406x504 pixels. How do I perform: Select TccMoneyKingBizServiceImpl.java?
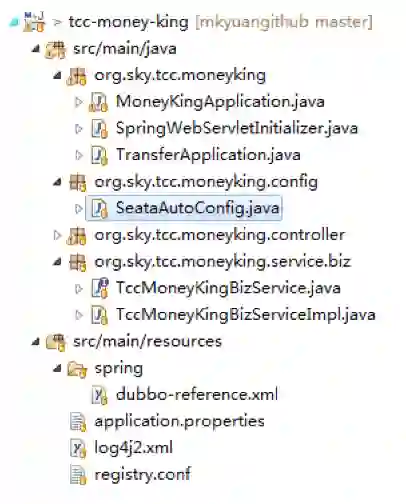click(x=246, y=315)
